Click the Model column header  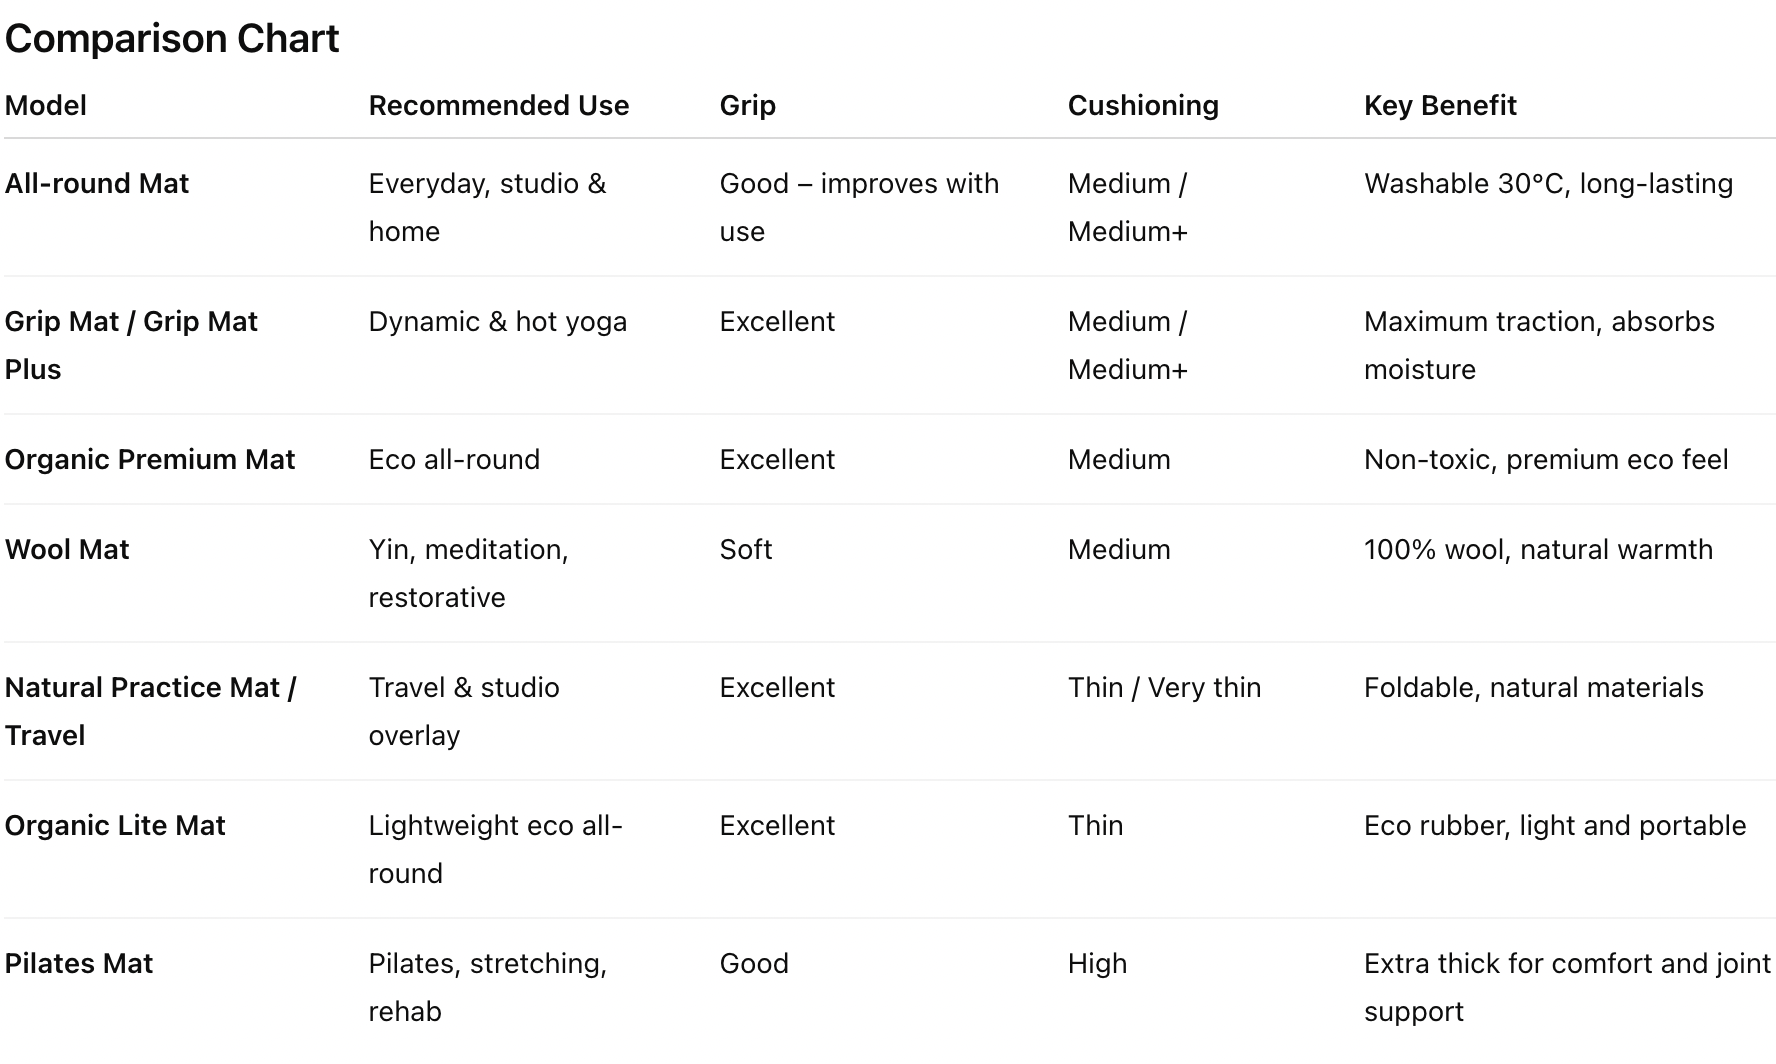pyautogui.click(x=46, y=105)
